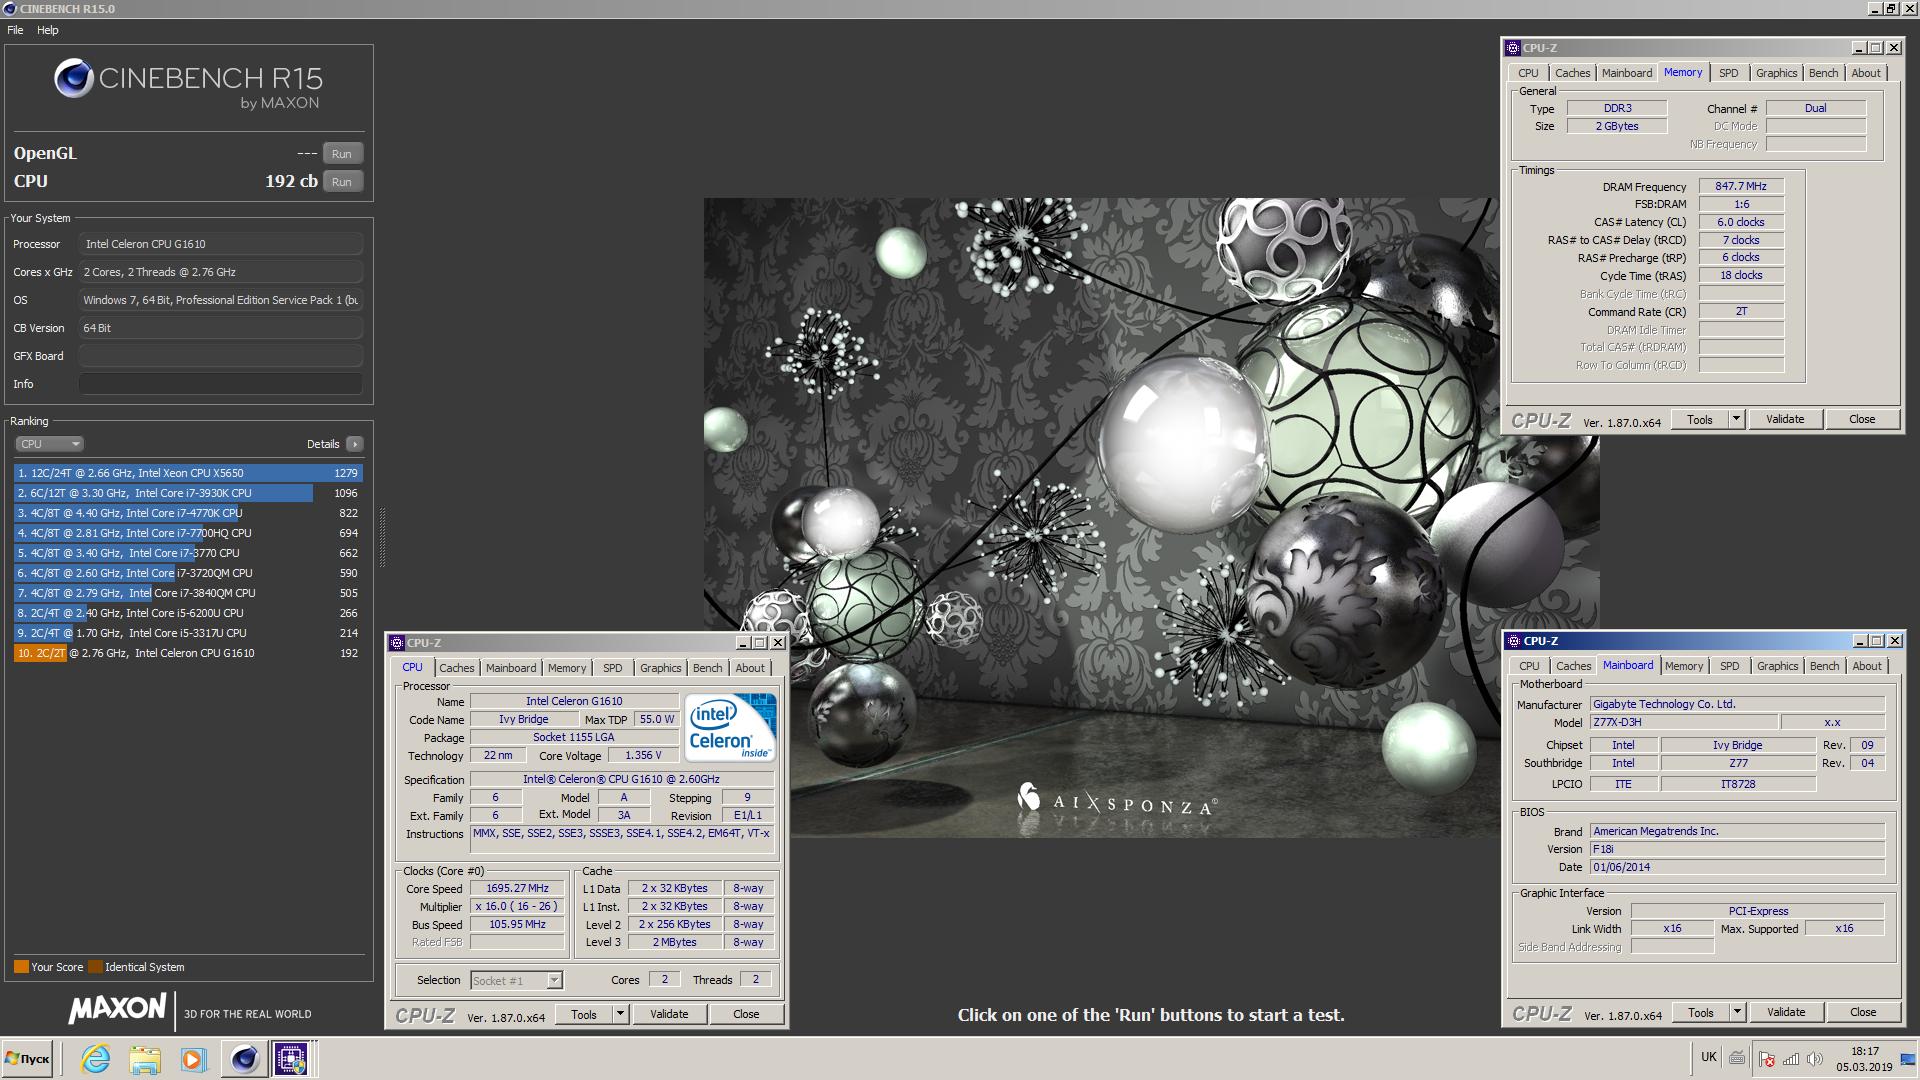This screenshot has width=1920, height=1080.
Task: Click the Show desktop strip
Action: pos(1908,1059)
